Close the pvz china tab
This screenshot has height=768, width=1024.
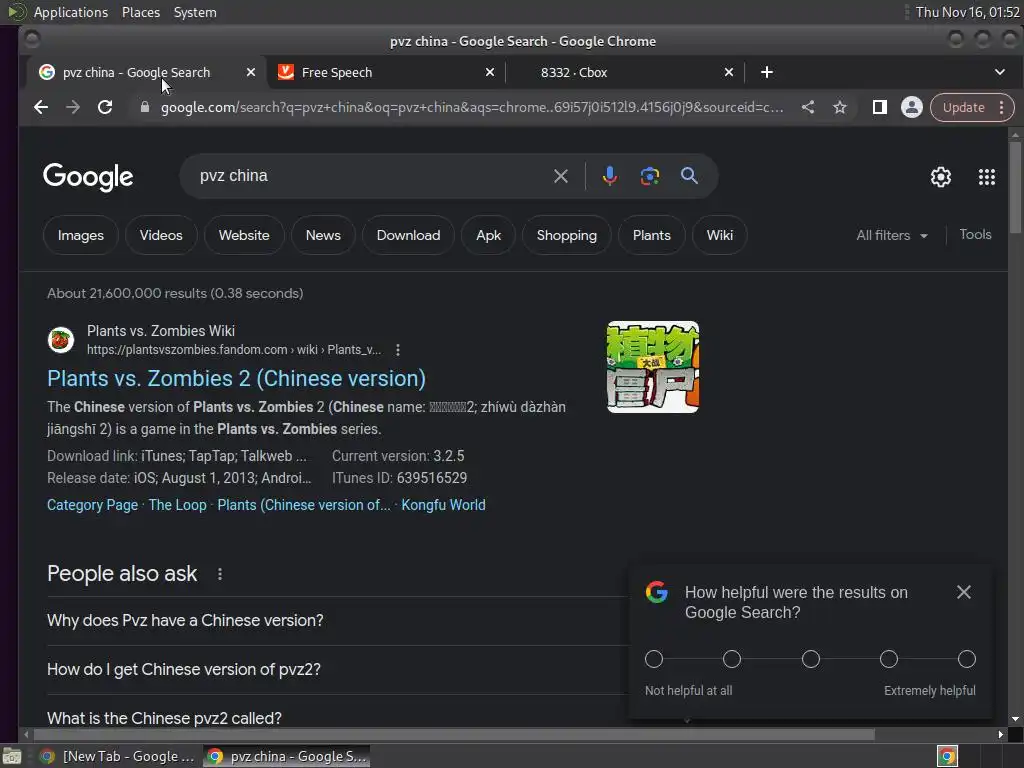tap(251, 72)
